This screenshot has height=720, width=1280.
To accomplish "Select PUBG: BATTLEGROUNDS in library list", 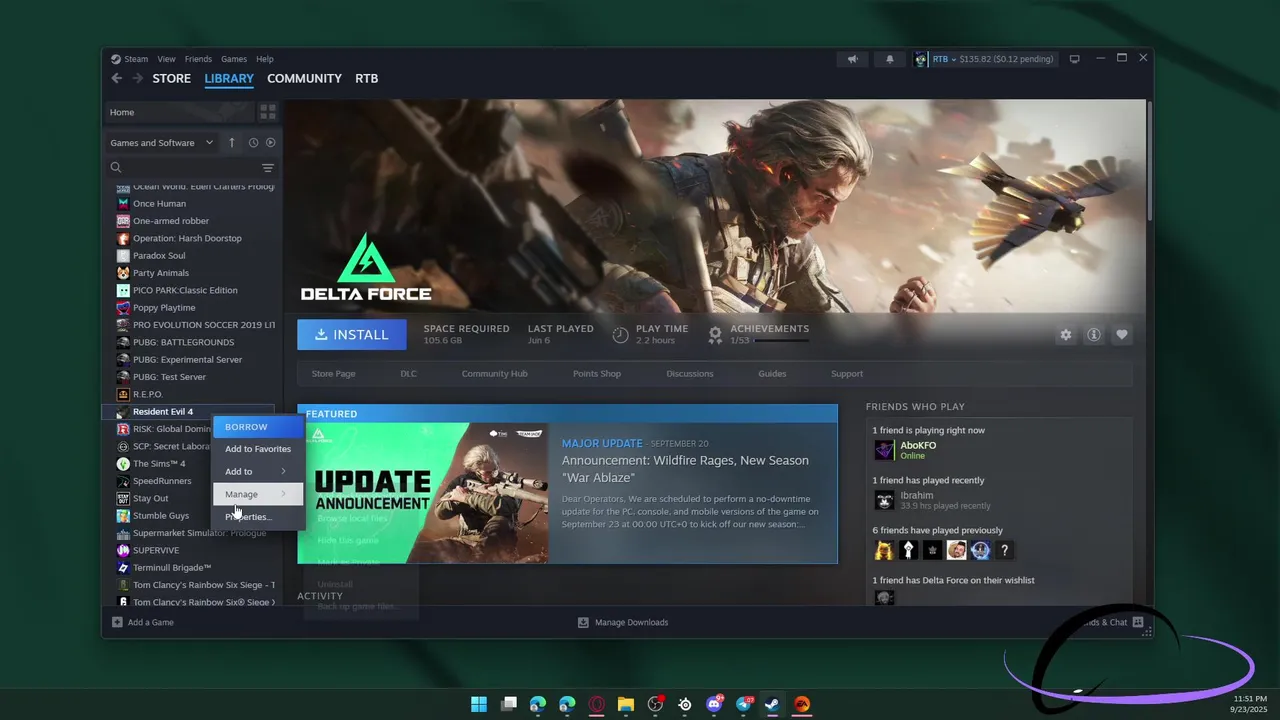I will click(x=183, y=342).
